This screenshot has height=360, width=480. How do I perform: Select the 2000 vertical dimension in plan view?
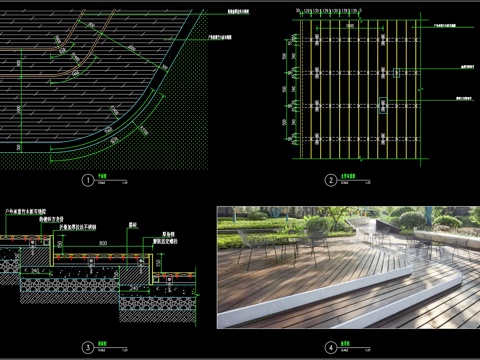coord(19,109)
